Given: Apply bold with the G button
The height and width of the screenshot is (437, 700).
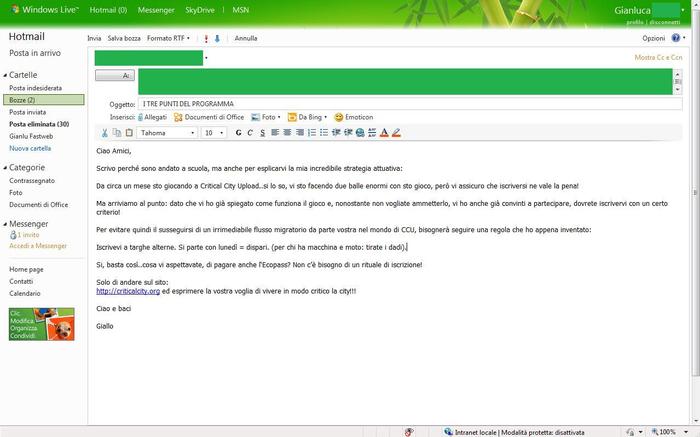Looking at the screenshot, I should pyautogui.click(x=238, y=133).
